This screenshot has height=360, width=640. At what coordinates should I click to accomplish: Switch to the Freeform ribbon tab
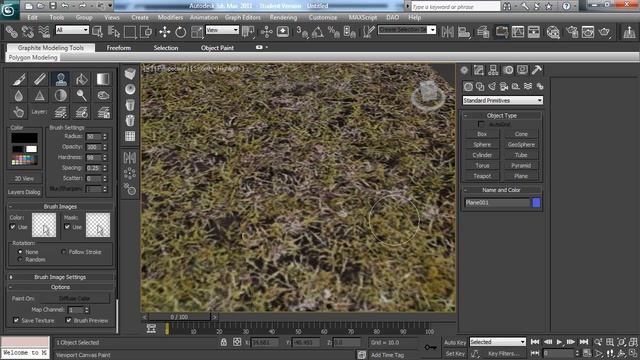pyautogui.click(x=119, y=48)
